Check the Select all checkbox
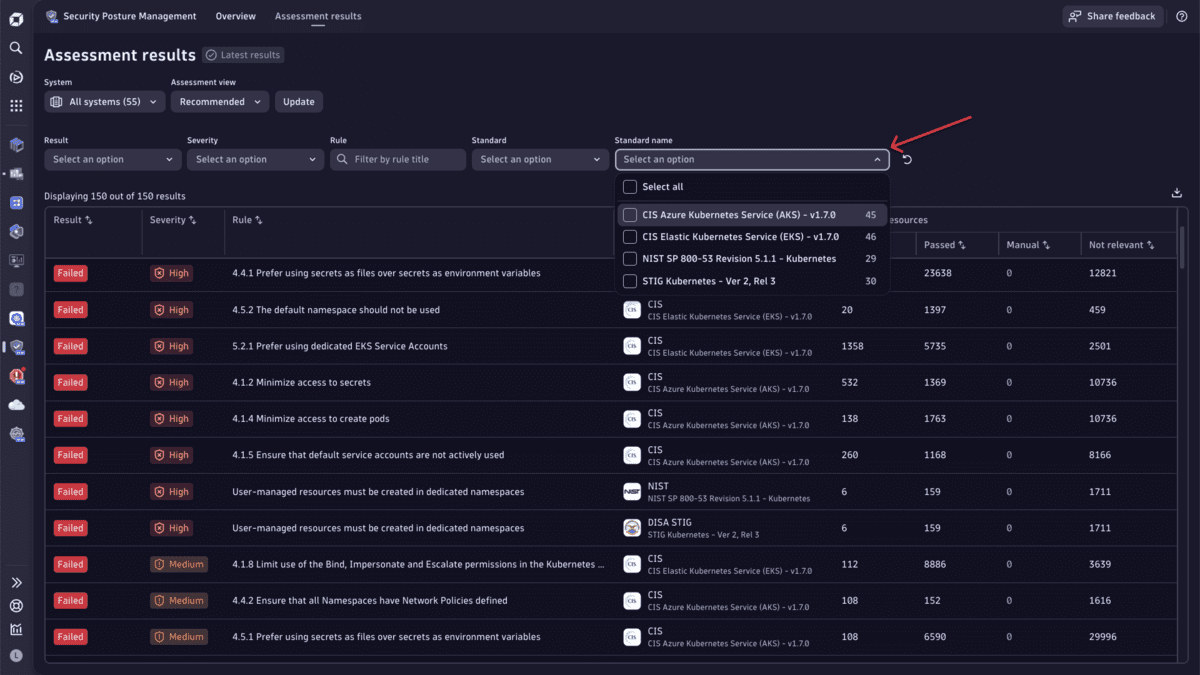 pos(630,187)
